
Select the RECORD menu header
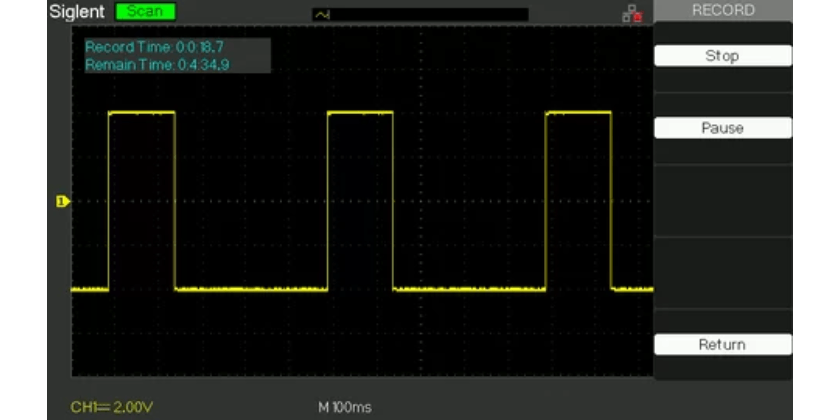[x=722, y=10]
